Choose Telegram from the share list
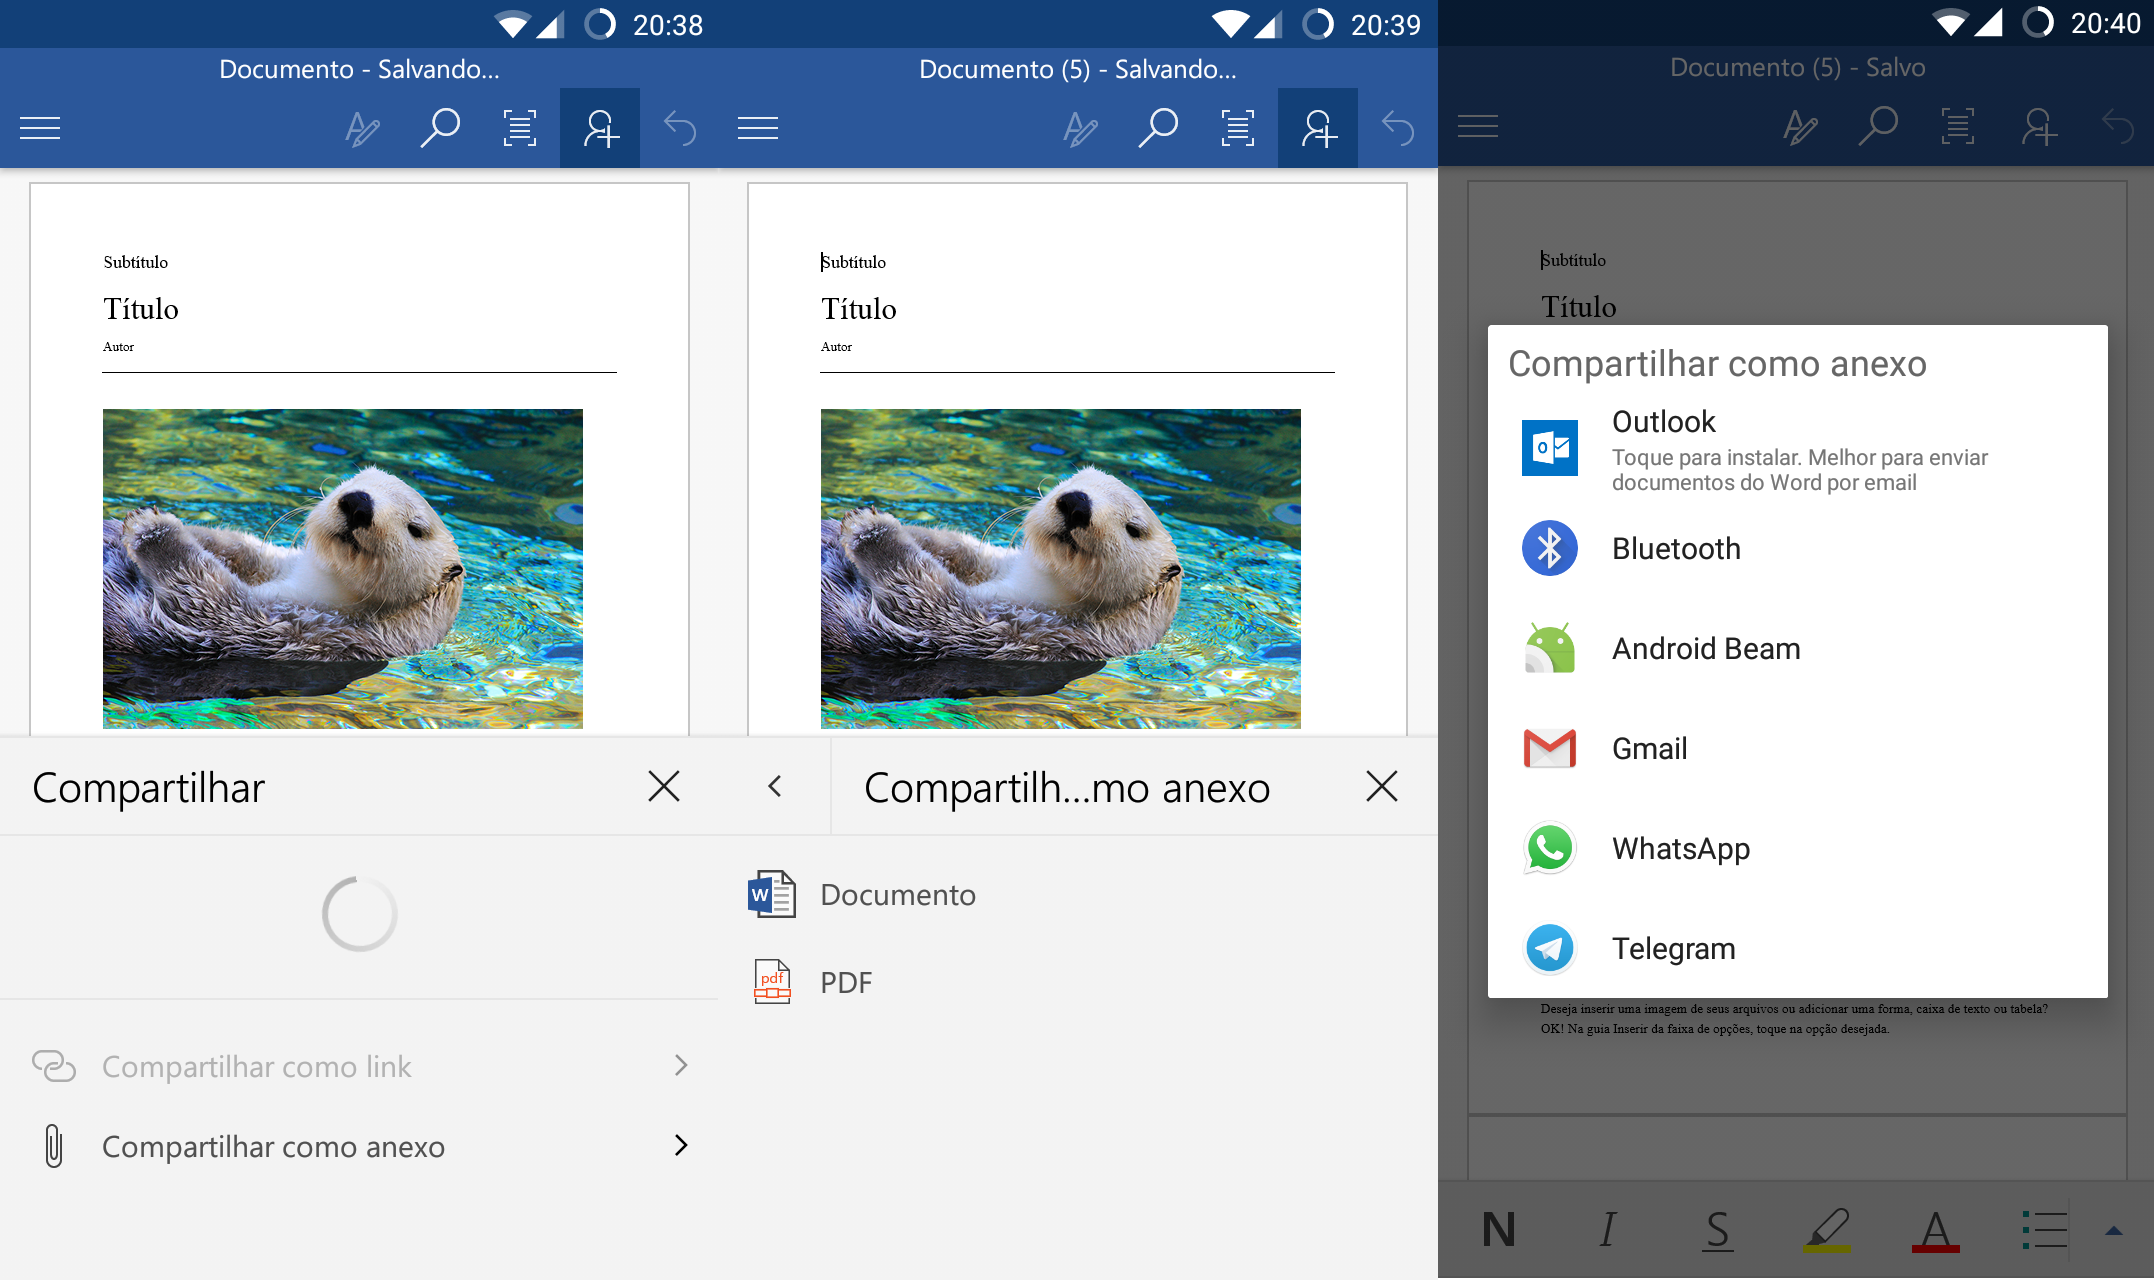Viewport: 2154px width, 1280px height. pyautogui.click(x=1673, y=948)
